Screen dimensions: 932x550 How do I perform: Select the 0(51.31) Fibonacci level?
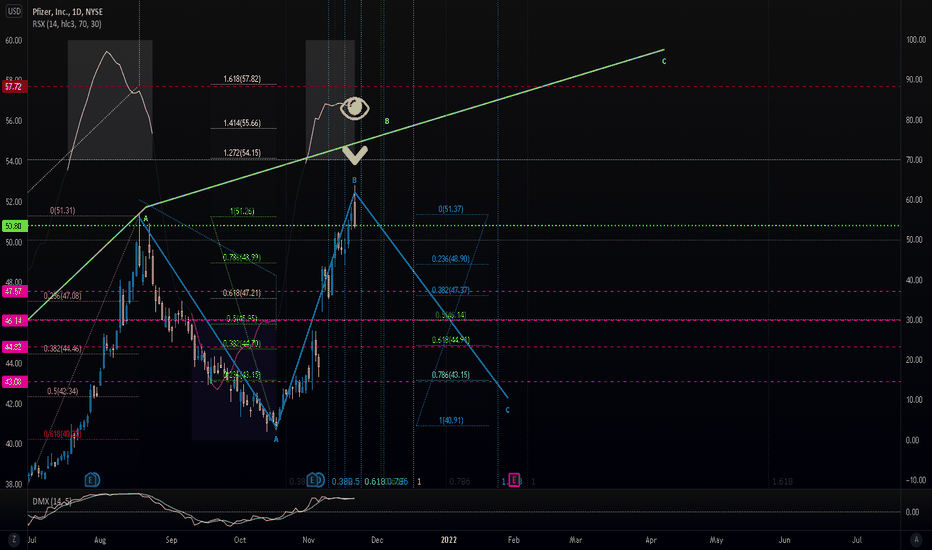click(62, 210)
